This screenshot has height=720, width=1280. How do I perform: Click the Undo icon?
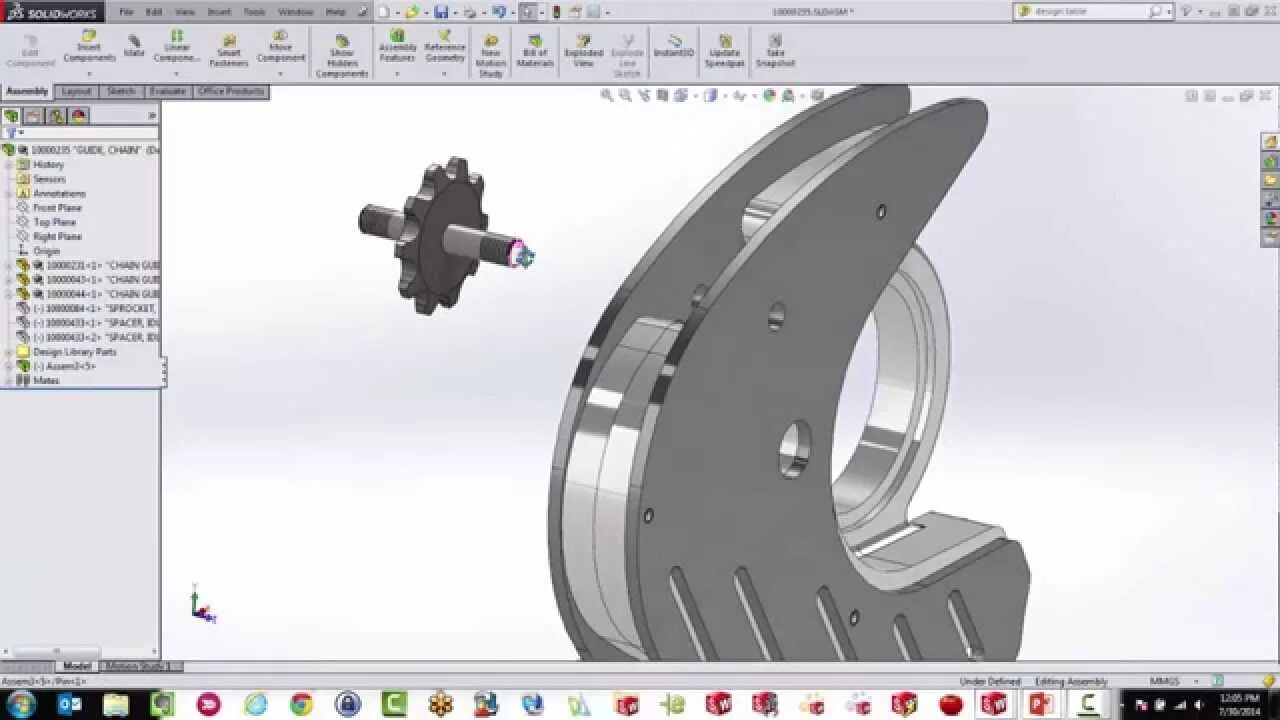[x=498, y=12]
